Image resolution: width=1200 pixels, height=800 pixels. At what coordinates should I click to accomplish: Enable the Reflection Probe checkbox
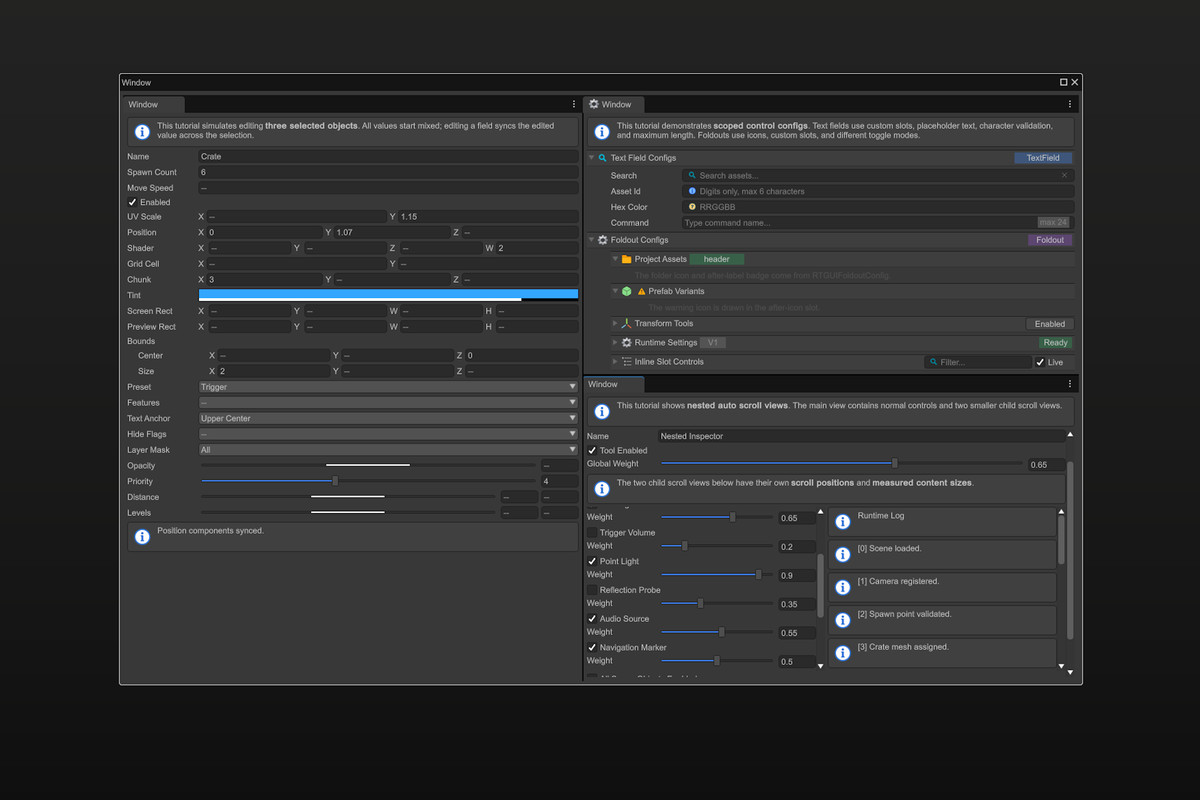click(592, 590)
